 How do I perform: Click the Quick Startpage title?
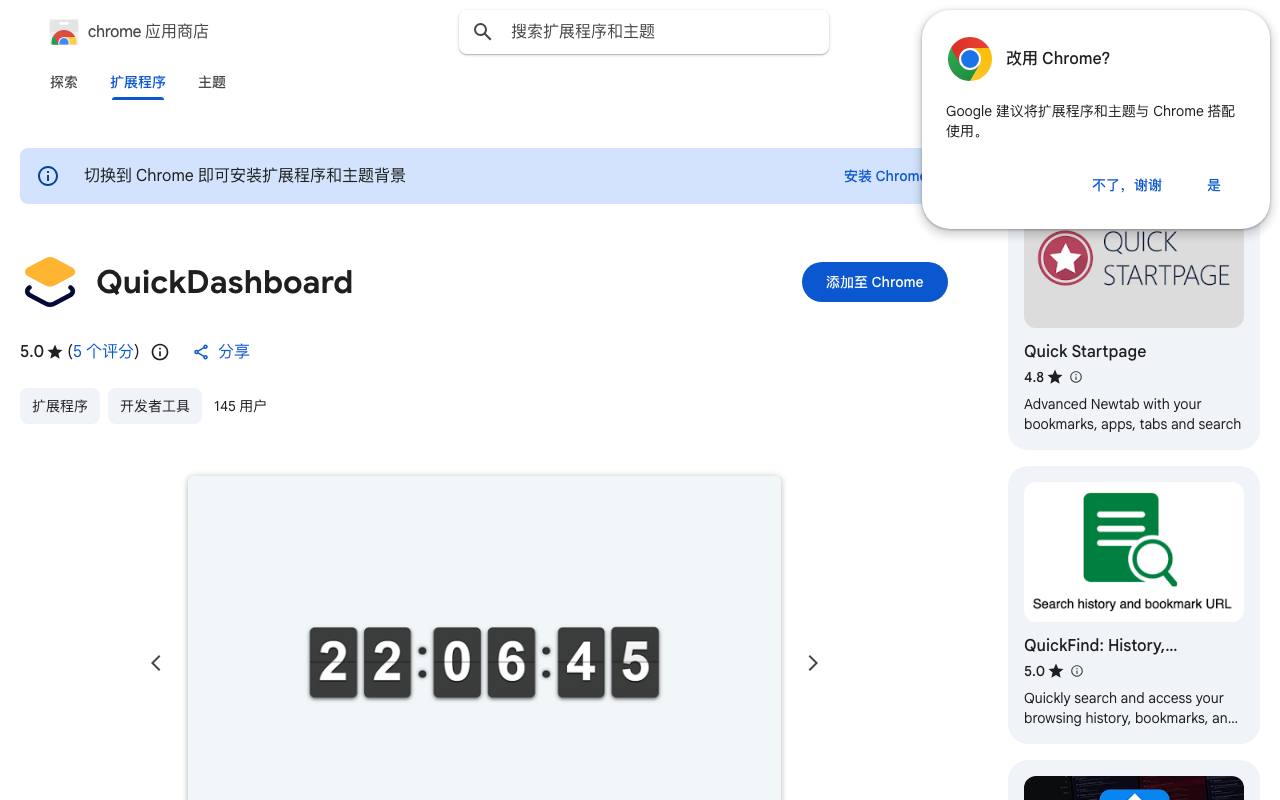pyautogui.click(x=1085, y=351)
